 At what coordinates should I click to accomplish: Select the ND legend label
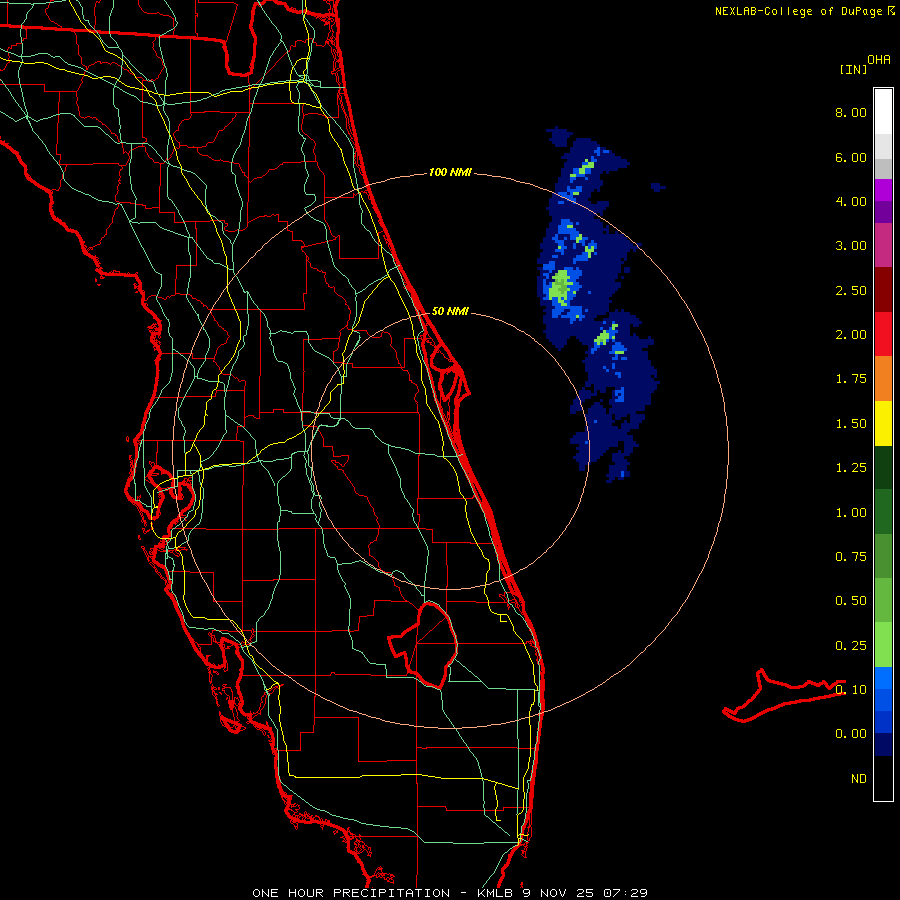[x=859, y=779]
